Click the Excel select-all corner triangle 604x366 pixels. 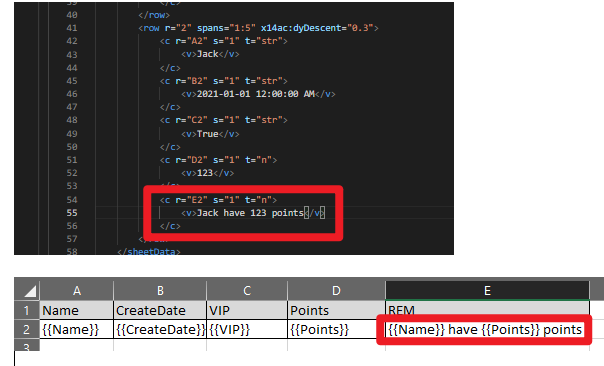pyautogui.click(x=30, y=291)
